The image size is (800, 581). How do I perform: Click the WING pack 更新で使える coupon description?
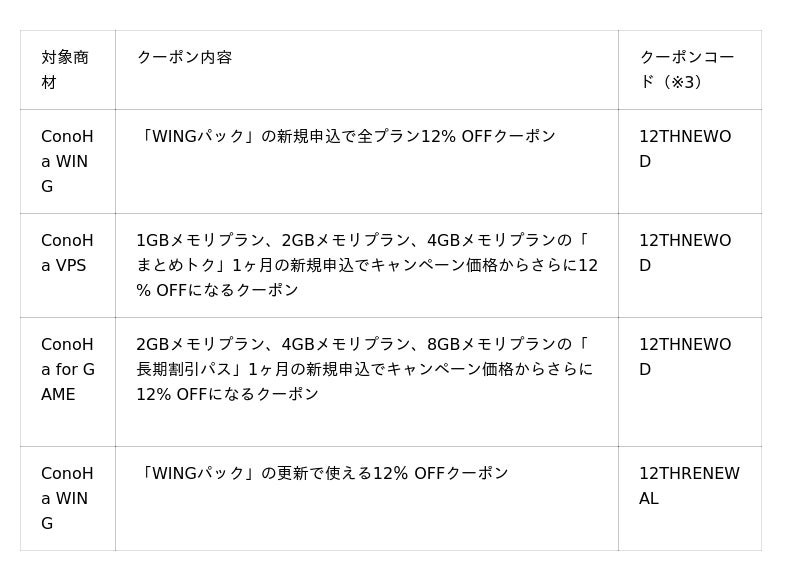(322, 474)
